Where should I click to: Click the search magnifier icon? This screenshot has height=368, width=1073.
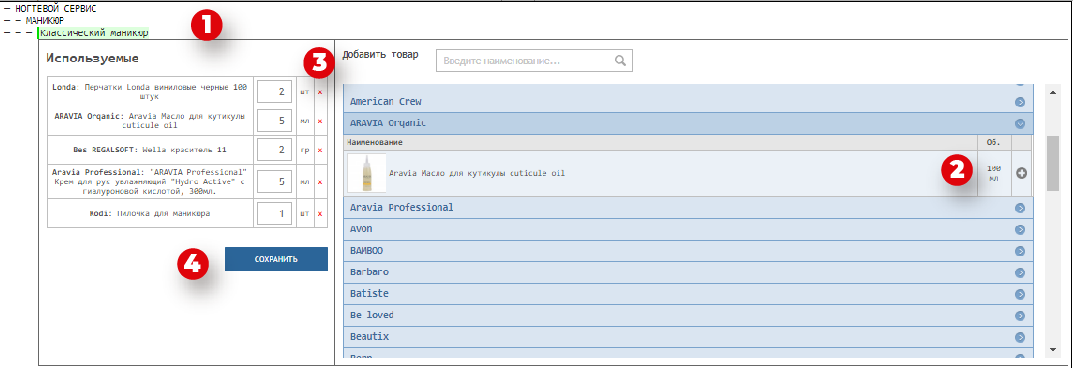point(621,60)
